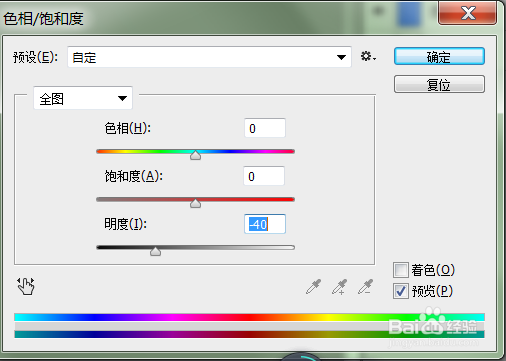Screen dimensions: 506x361
Task: Click the upper rainbow color bar
Action: pyautogui.click(x=249, y=317)
